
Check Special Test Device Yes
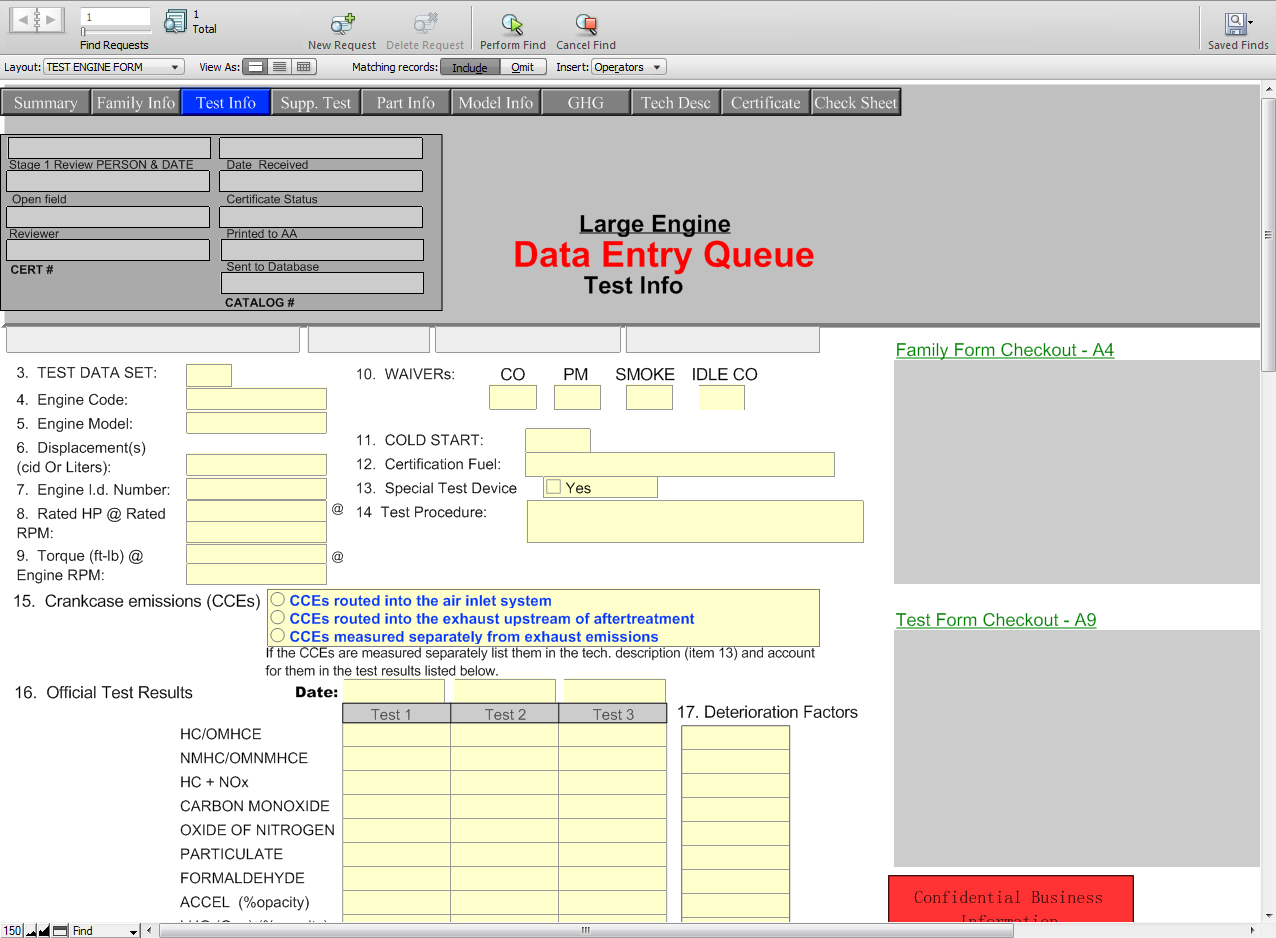click(553, 487)
